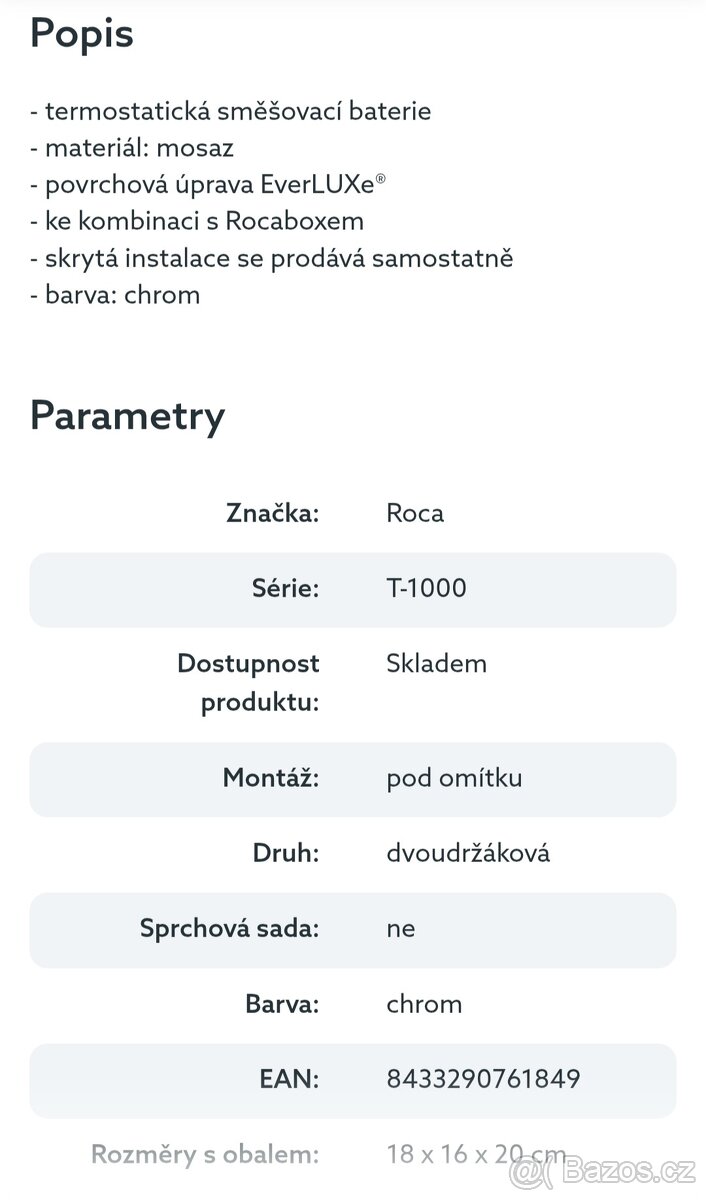Viewport: 706px width, 1200px height.
Task: Click the Popis heading
Action: click(81, 34)
